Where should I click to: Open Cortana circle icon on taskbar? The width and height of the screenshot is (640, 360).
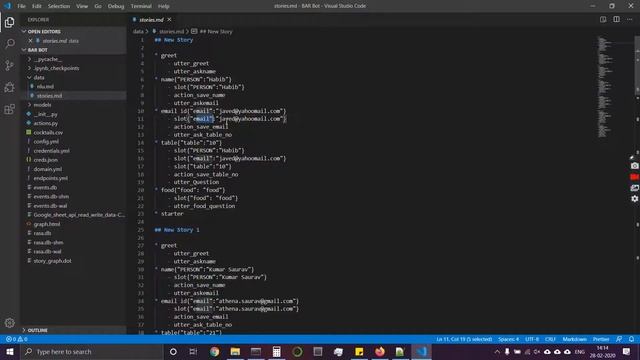(x=173, y=351)
